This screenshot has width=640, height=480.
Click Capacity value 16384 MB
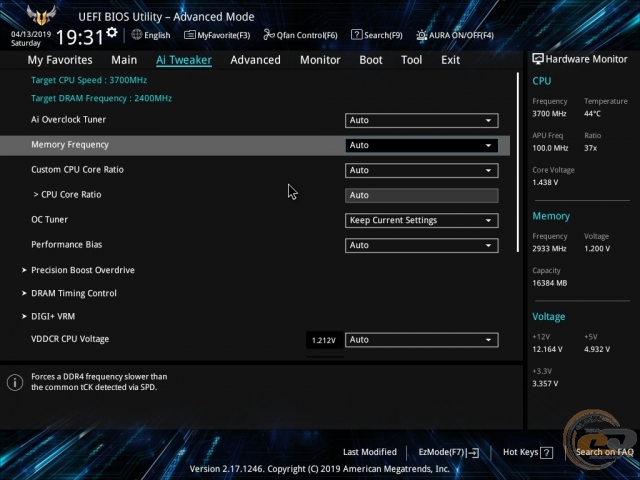(549, 283)
